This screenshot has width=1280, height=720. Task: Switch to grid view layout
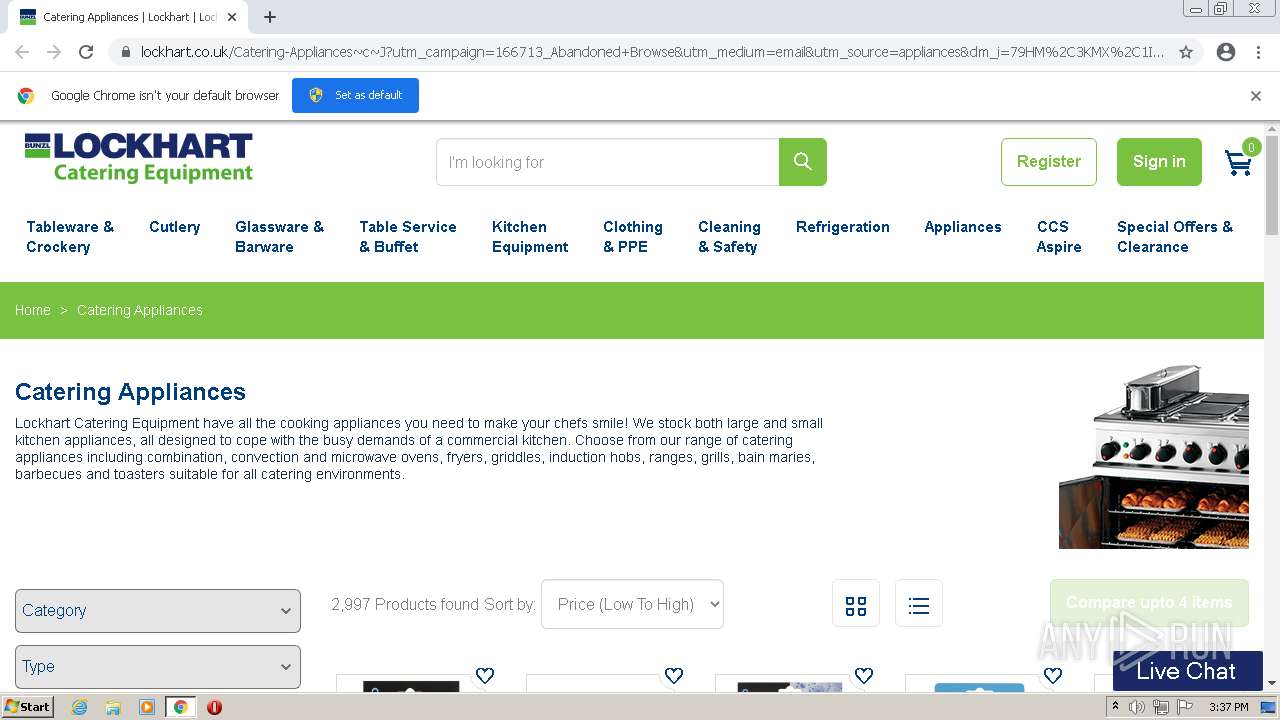tap(856, 604)
